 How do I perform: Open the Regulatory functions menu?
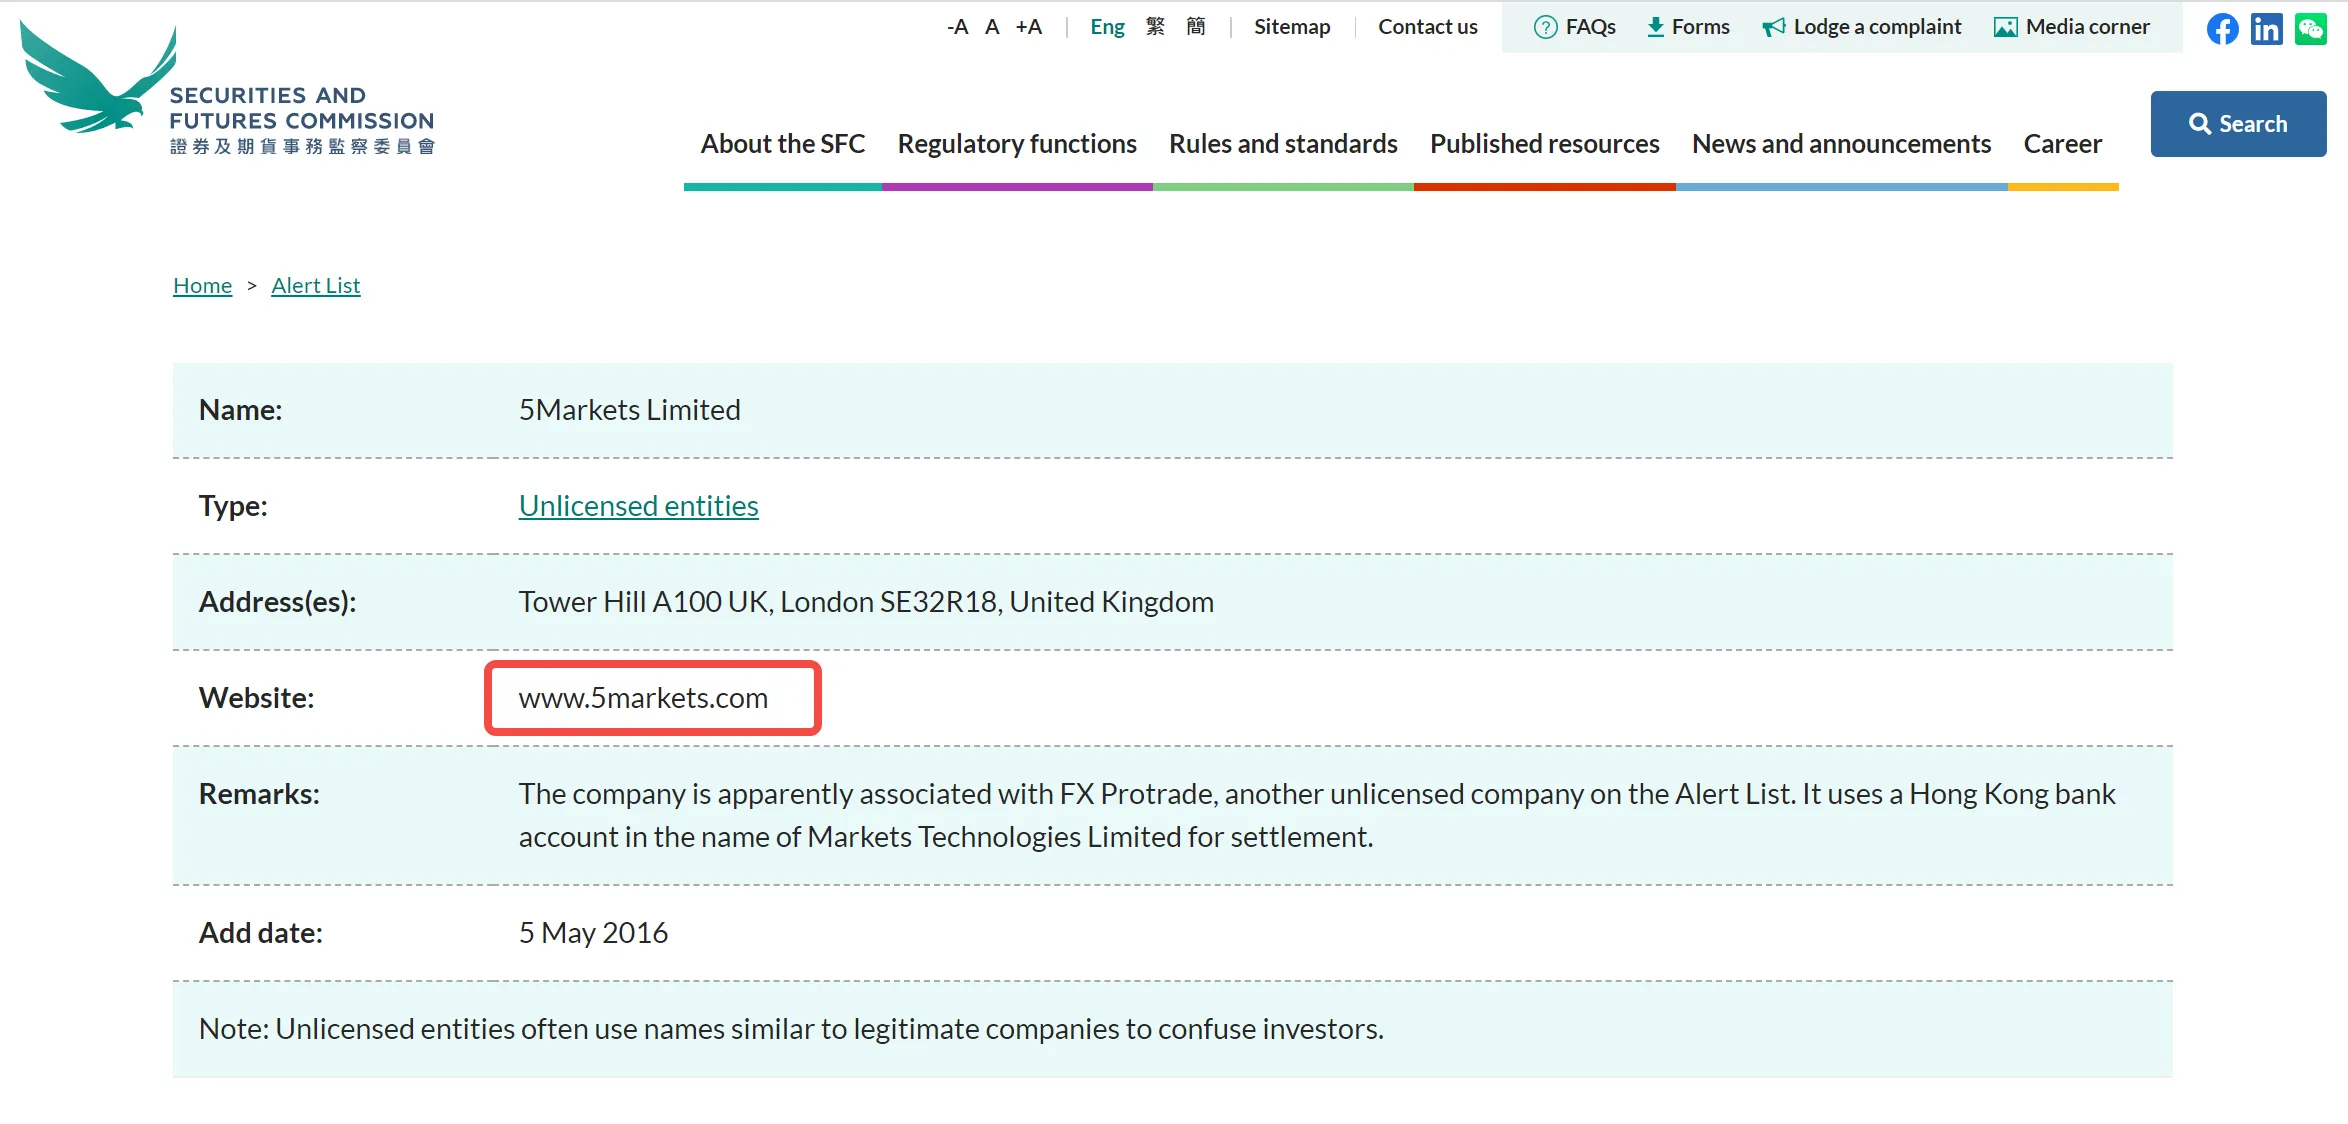1017,144
